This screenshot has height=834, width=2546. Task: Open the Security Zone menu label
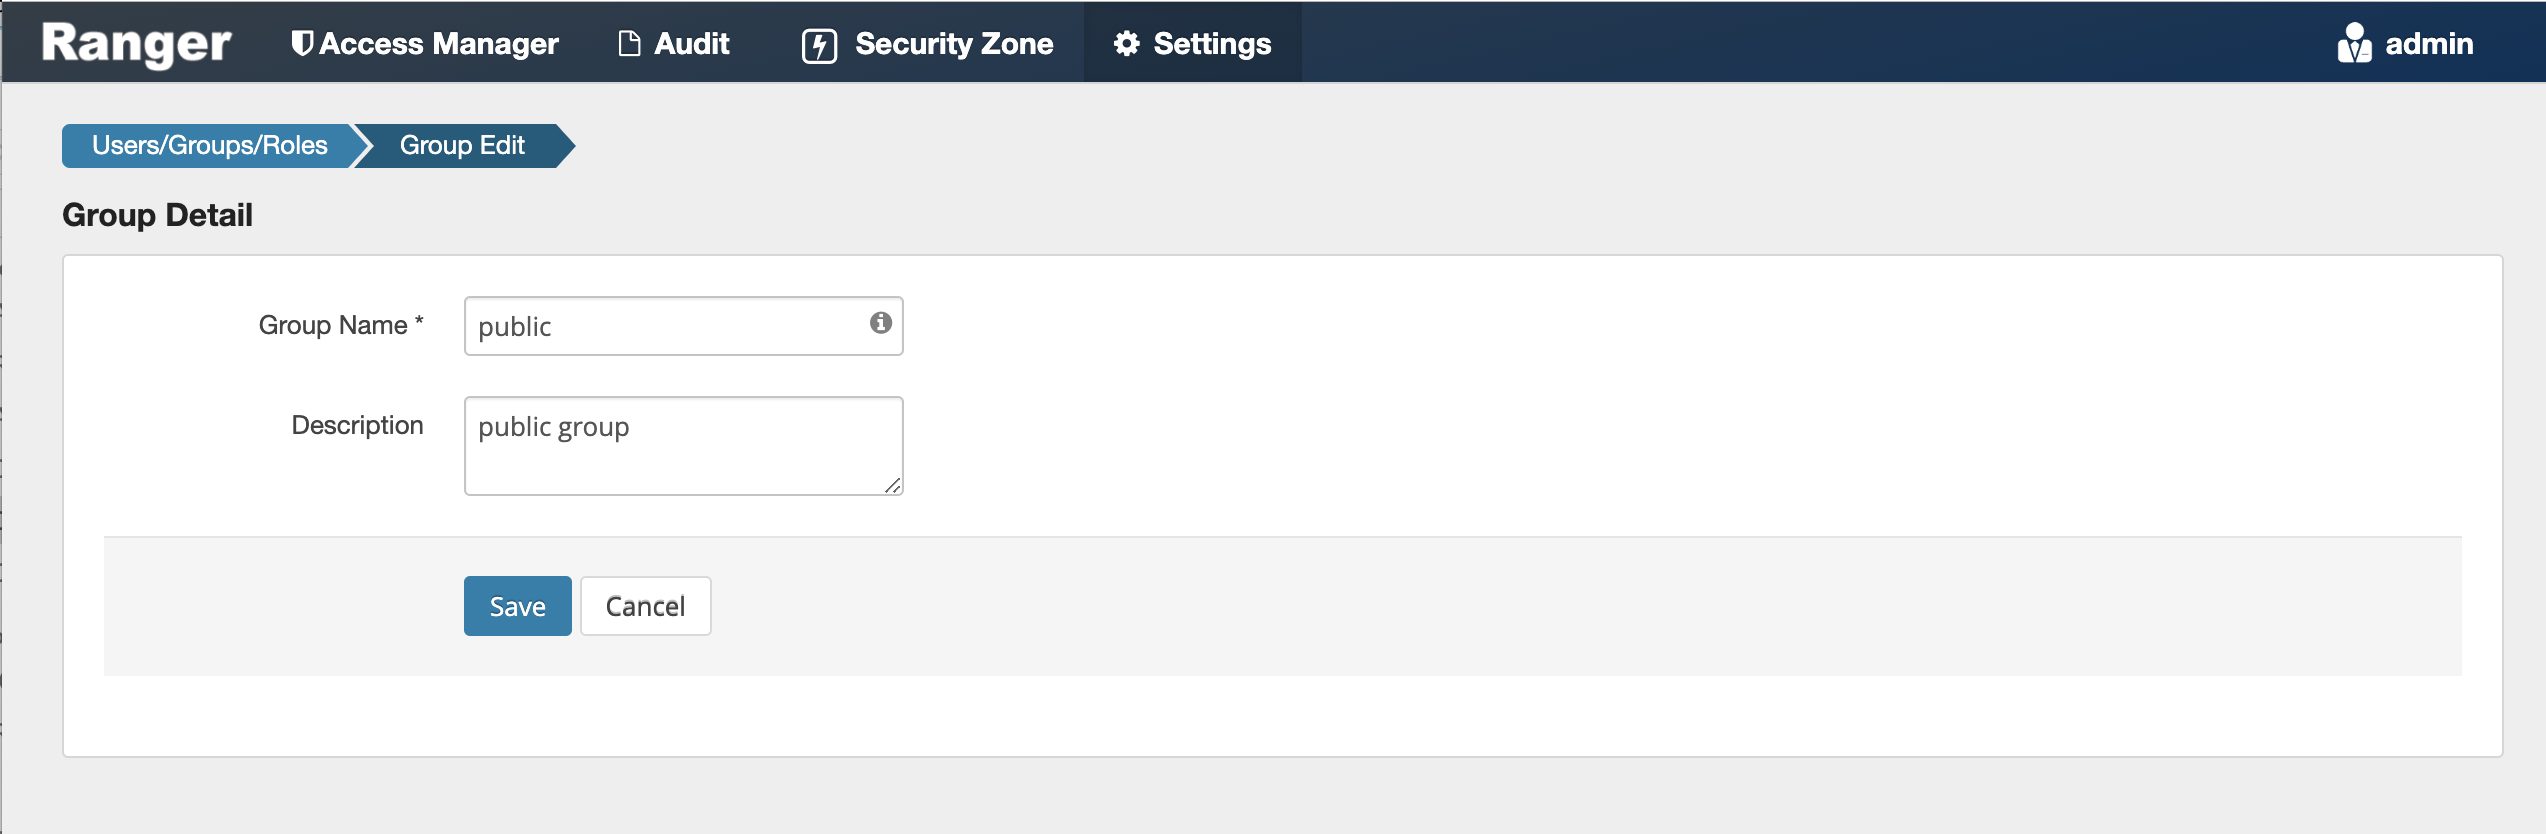[954, 44]
